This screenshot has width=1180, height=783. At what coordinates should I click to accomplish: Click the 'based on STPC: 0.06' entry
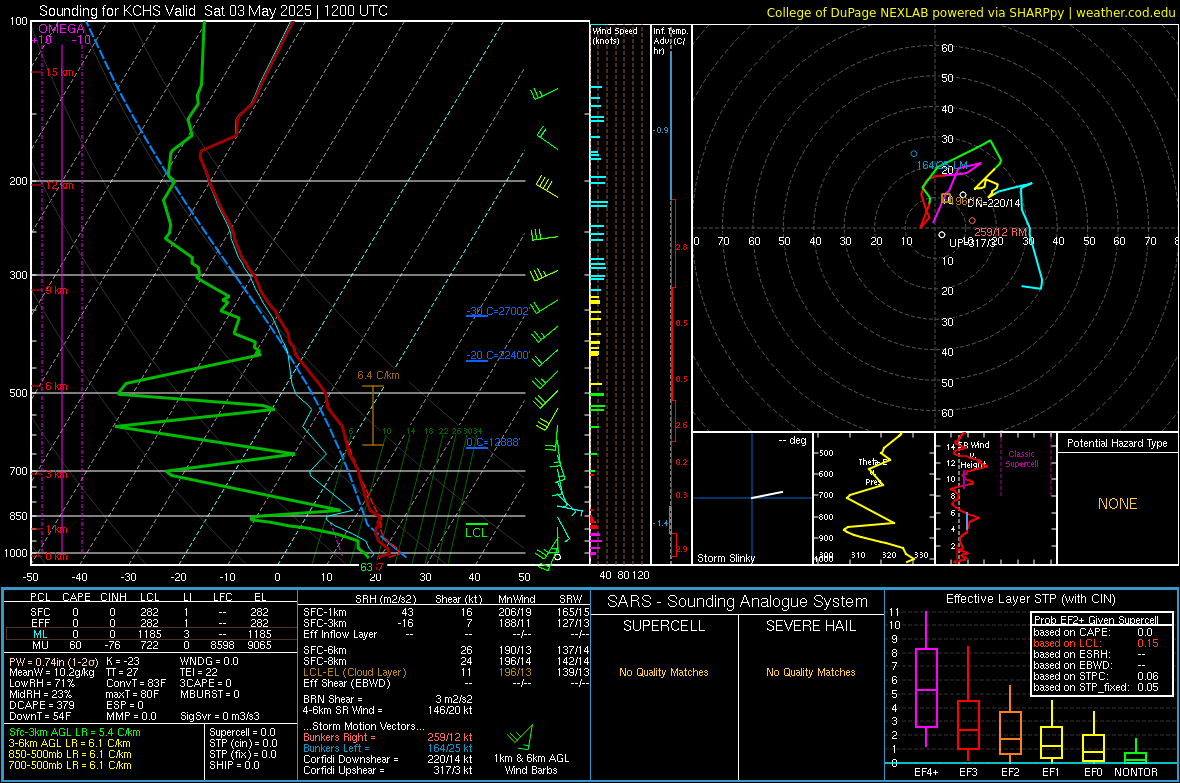click(x=1096, y=676)
